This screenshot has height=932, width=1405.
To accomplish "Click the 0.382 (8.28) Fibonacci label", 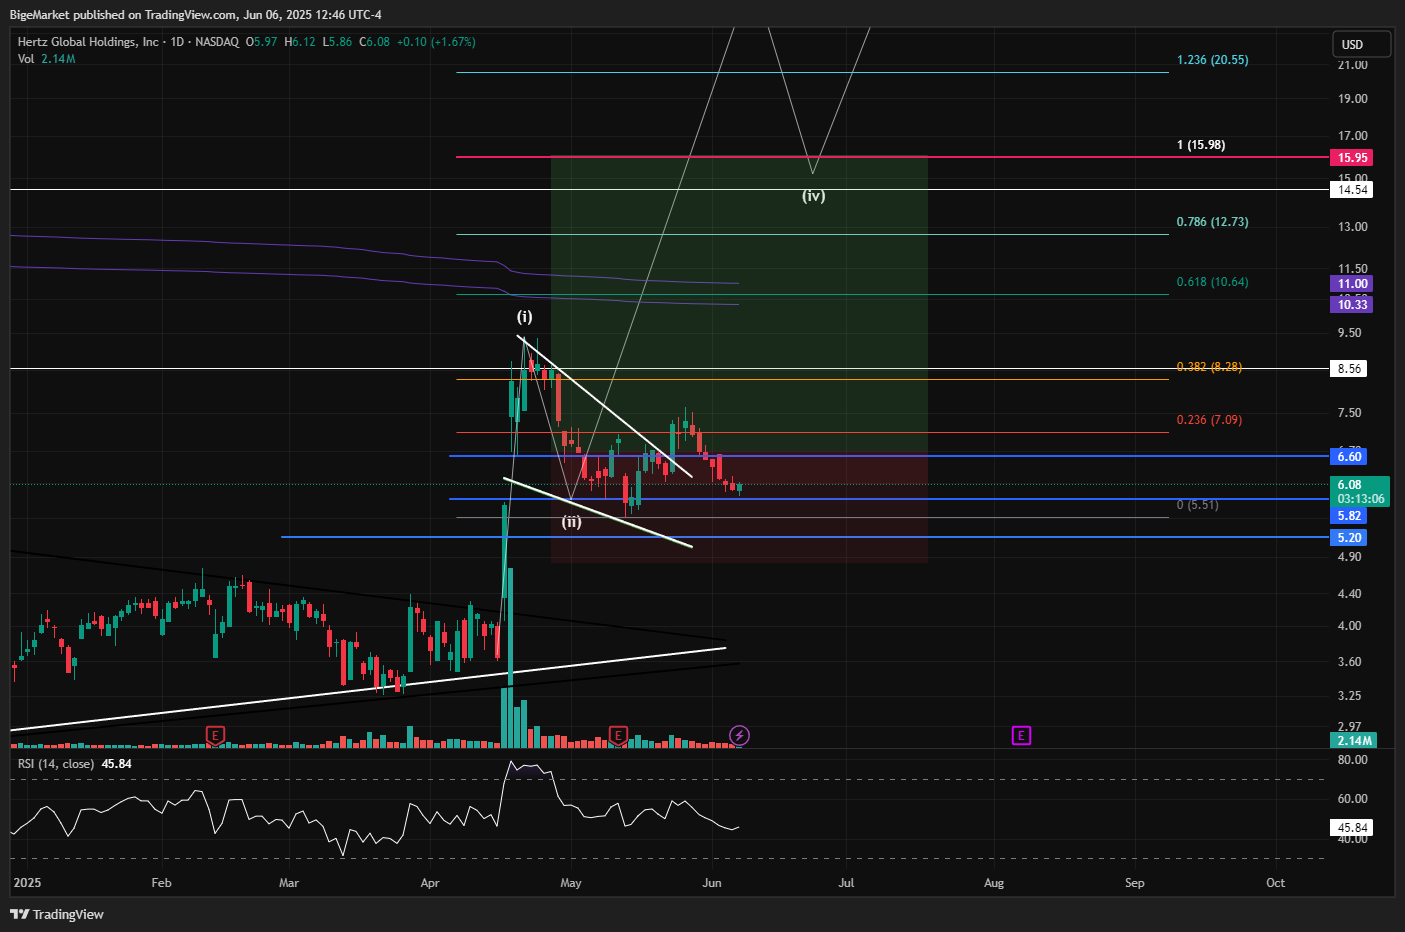I will [x=1209, y=367].
